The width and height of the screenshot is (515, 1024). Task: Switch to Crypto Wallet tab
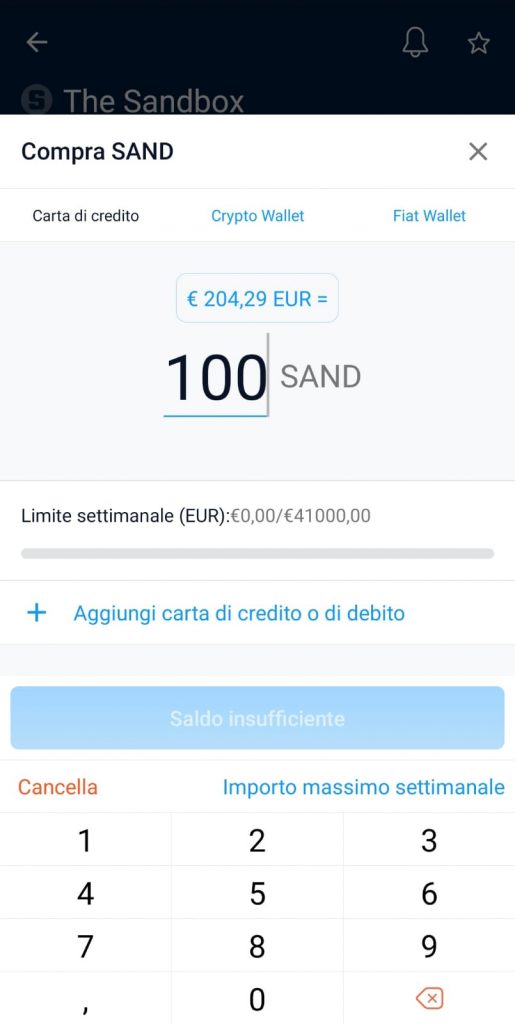tap(257, 216)
